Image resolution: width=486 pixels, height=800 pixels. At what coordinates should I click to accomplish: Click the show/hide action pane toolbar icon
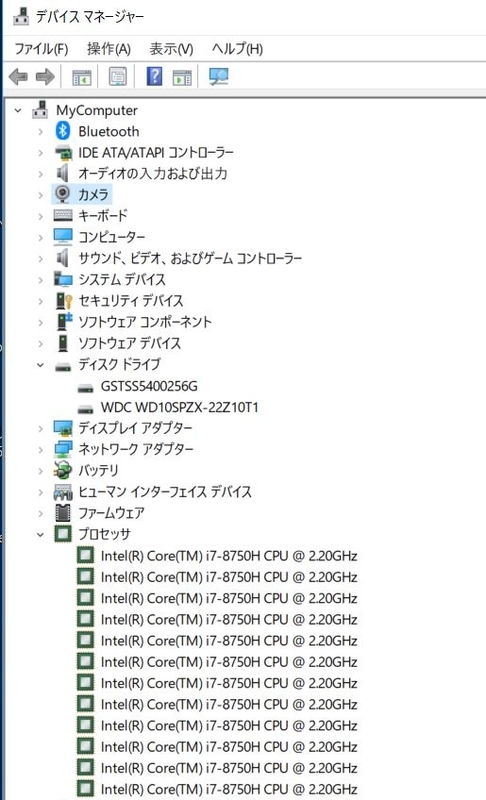pos(182,77)
